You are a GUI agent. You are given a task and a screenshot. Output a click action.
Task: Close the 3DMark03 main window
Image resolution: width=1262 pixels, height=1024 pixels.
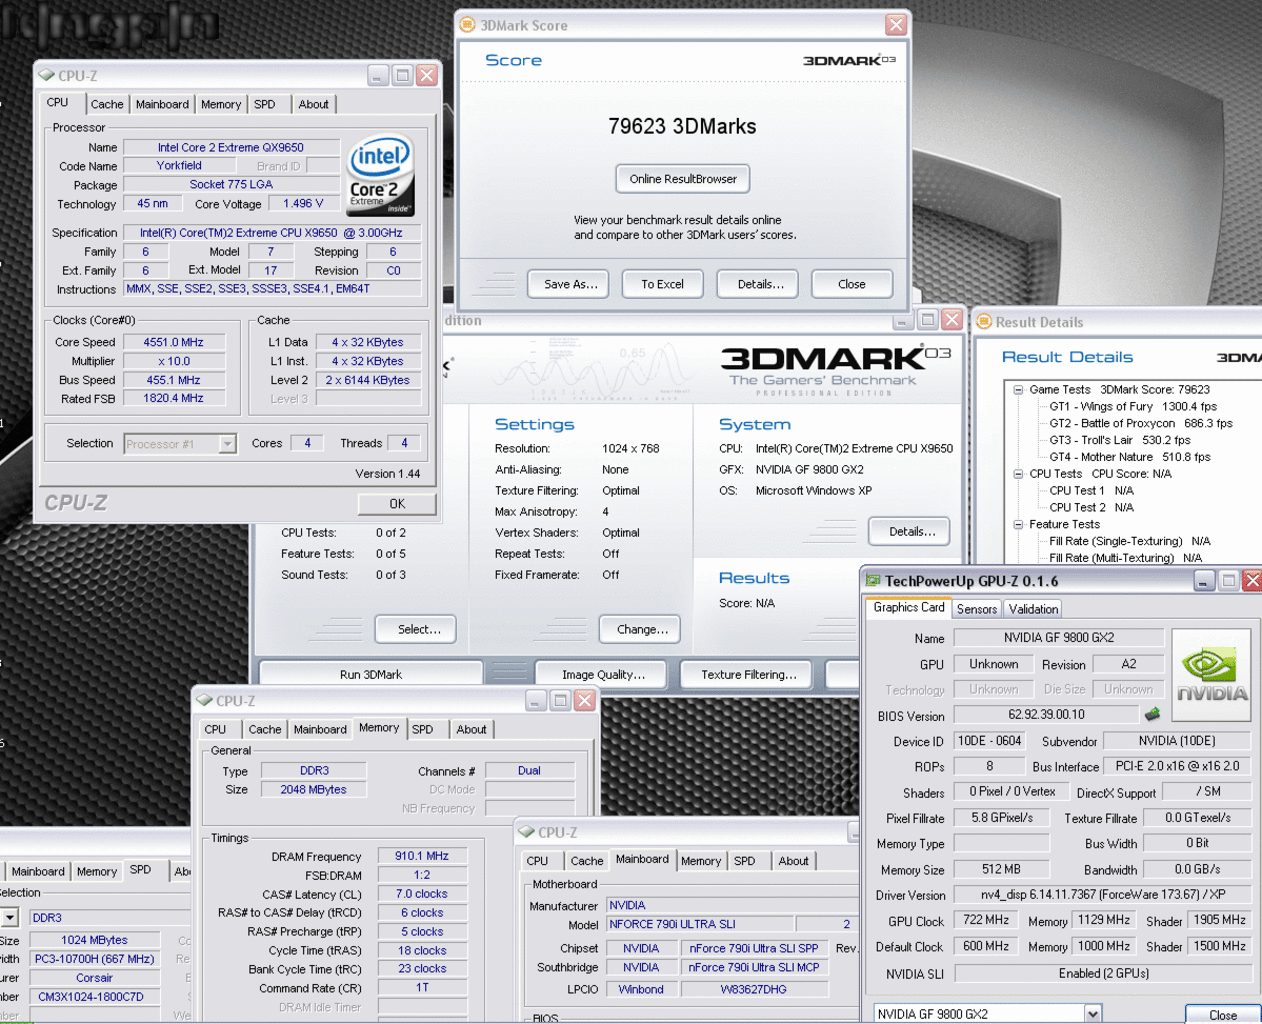(x=952, y=320)
